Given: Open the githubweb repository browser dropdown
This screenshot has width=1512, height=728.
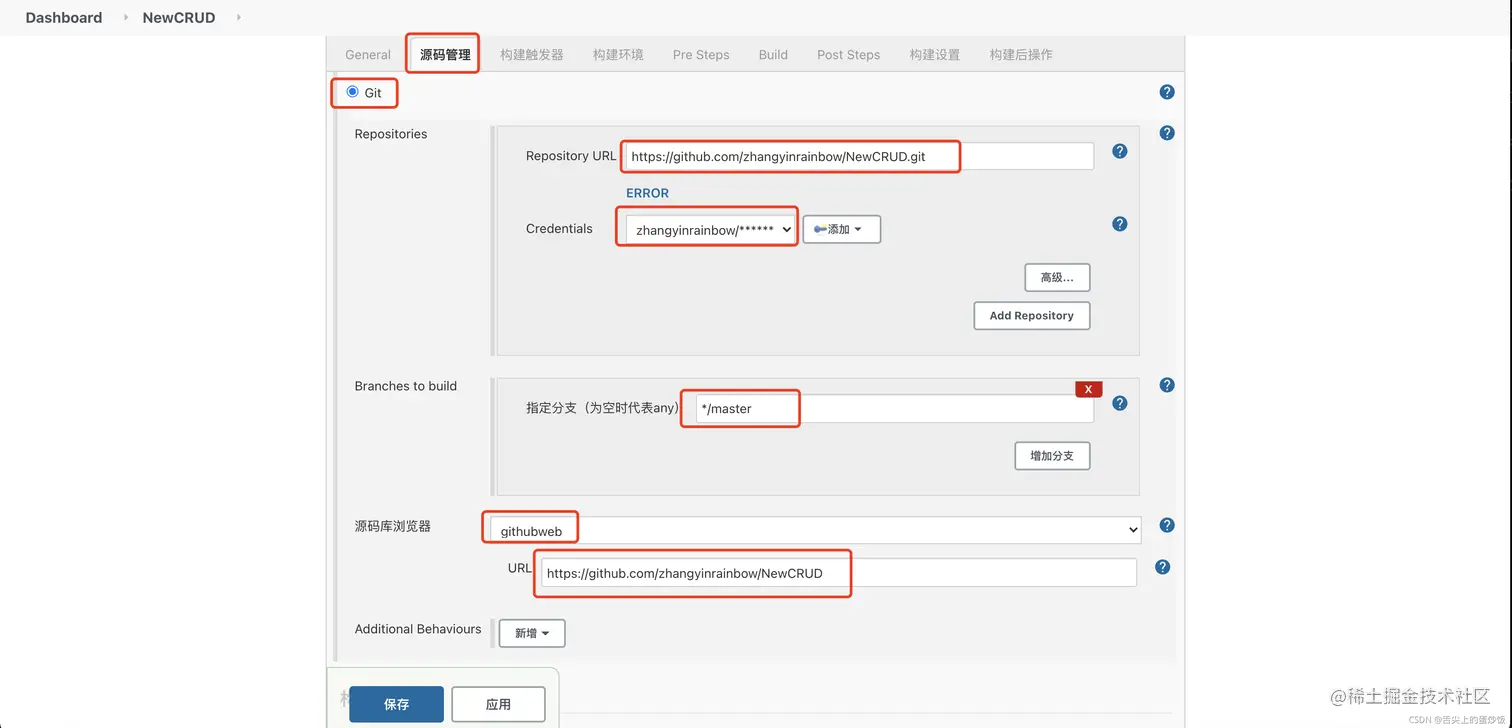Looking at the screenshot, I should 815,530.
